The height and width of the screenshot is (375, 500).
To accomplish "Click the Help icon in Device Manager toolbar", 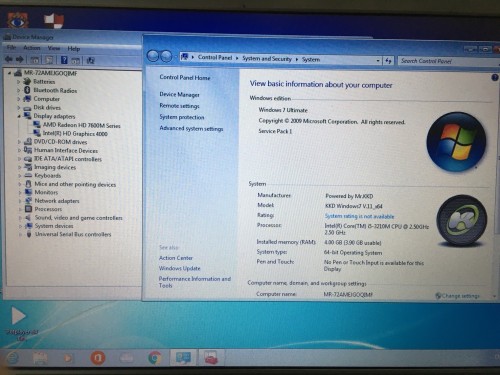I will point(64,60).
